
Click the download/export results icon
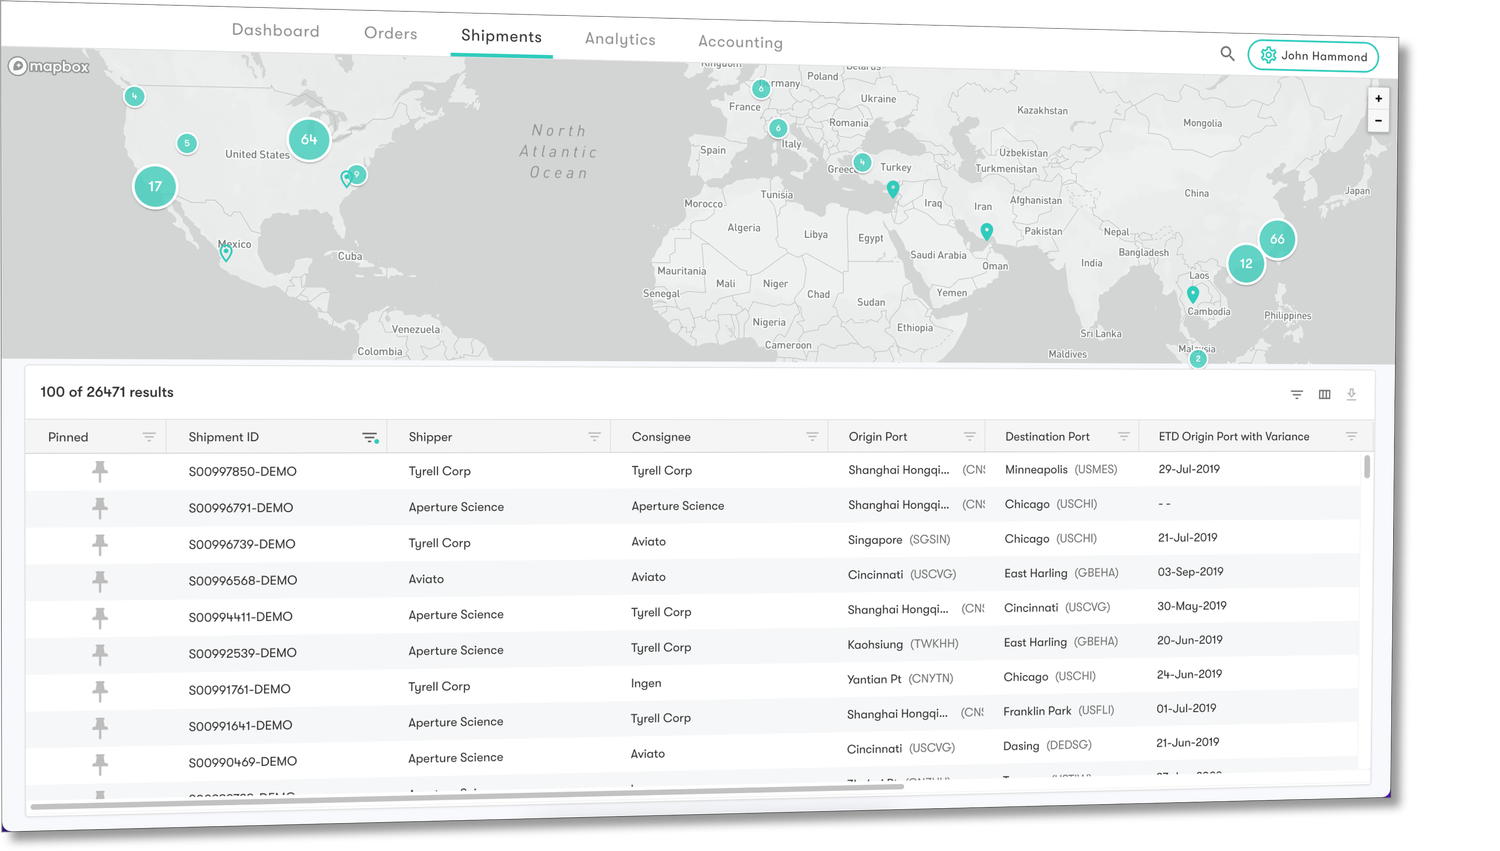pos(1351,395)
